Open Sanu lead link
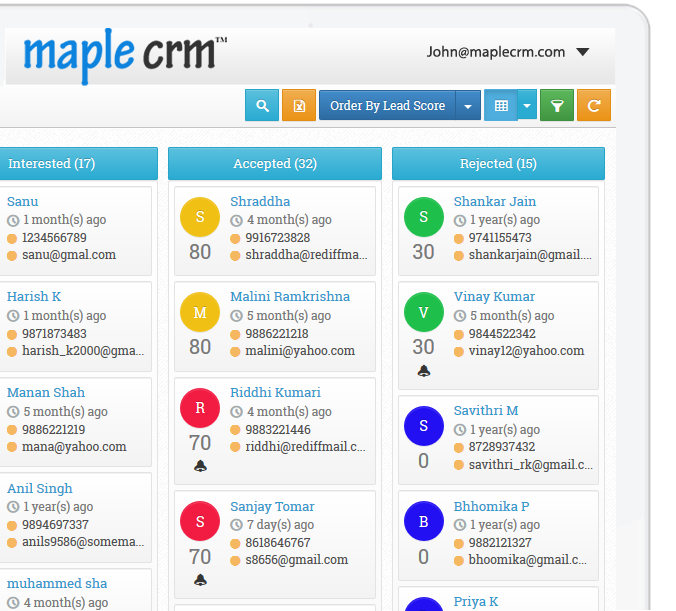676x611 pixels. point(22,201)
